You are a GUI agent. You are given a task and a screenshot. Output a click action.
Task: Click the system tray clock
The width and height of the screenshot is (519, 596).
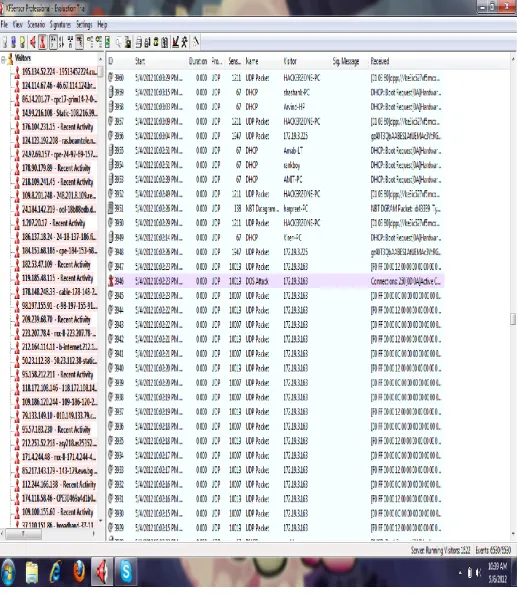click(498, 572)
